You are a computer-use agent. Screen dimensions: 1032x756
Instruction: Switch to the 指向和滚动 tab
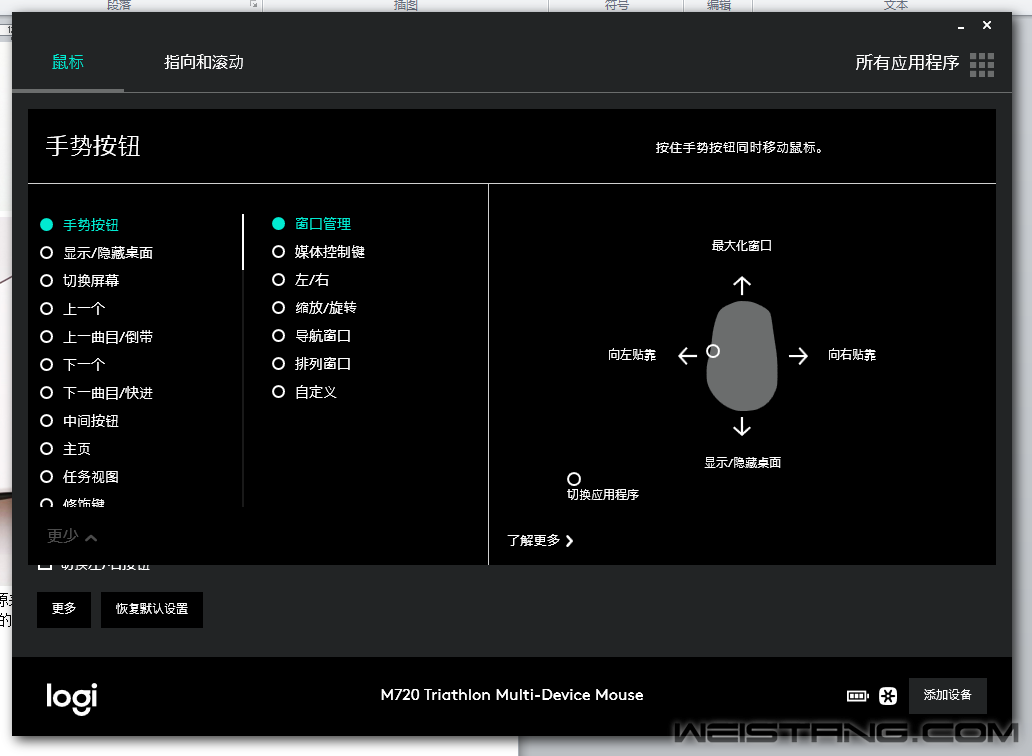pos(204,63)
